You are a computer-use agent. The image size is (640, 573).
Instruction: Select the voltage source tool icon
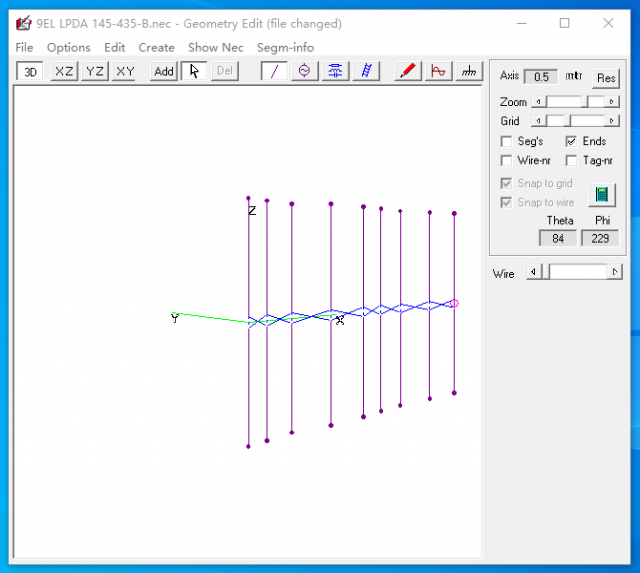(304, 71)
